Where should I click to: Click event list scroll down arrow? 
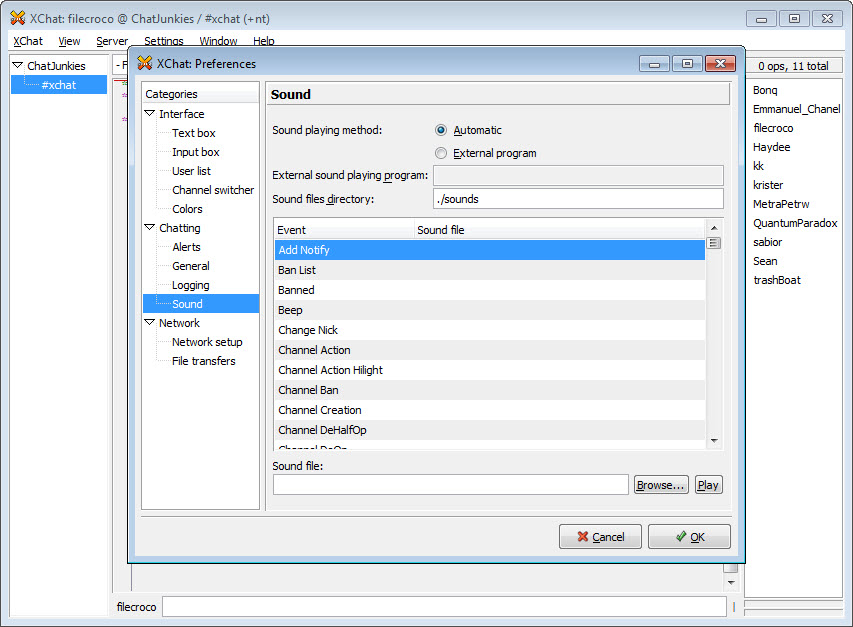(714, 440)
